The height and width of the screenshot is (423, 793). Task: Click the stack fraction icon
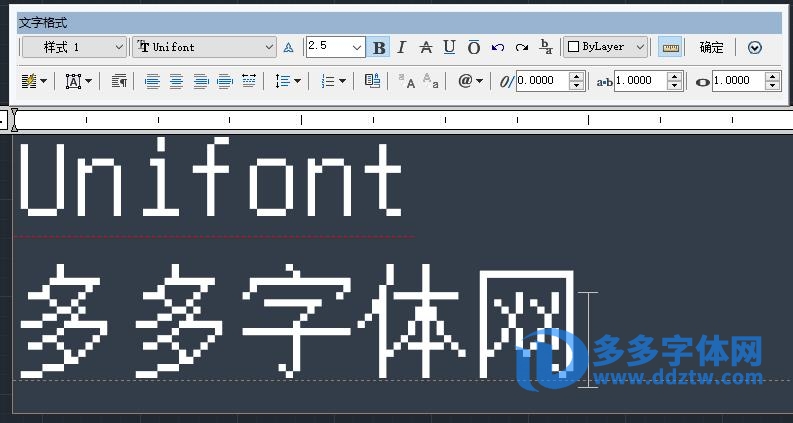click(546, 47)
